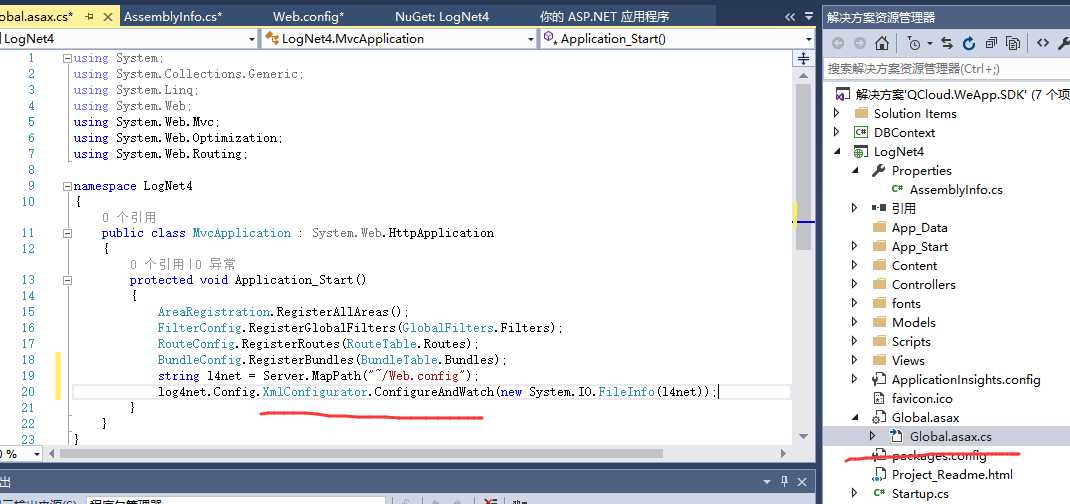Switch to the AssemblyInfo.cs* tab
This screenshot has height=504, width=1070.
173,17
